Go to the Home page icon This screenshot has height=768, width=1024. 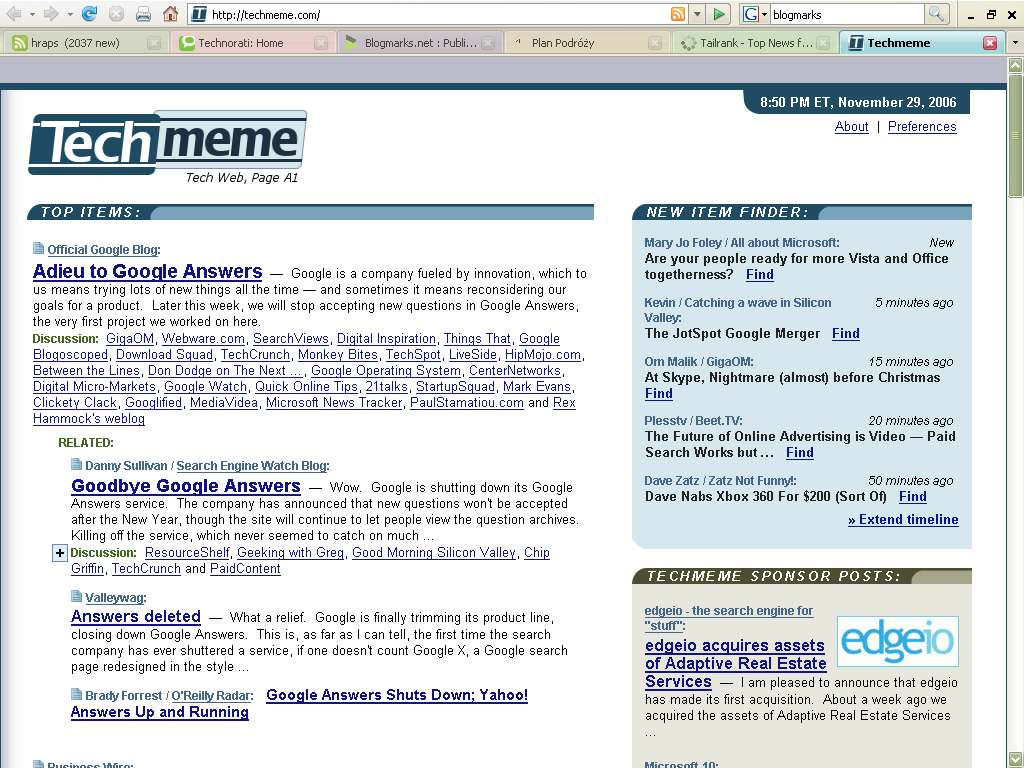coord(170,14)
